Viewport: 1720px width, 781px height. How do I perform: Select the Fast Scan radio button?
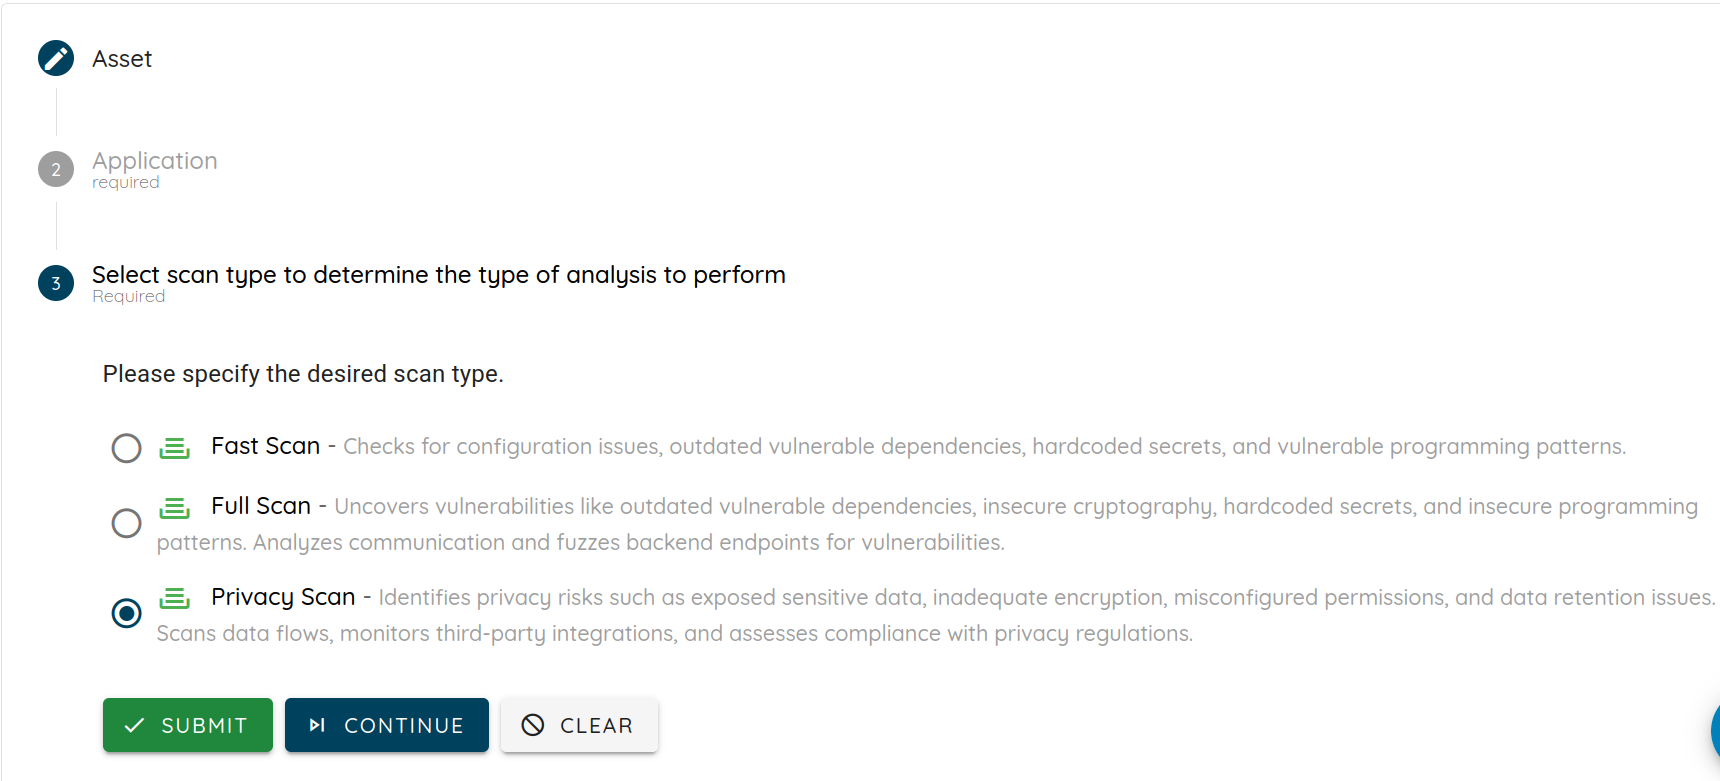(x=126, y=448)
